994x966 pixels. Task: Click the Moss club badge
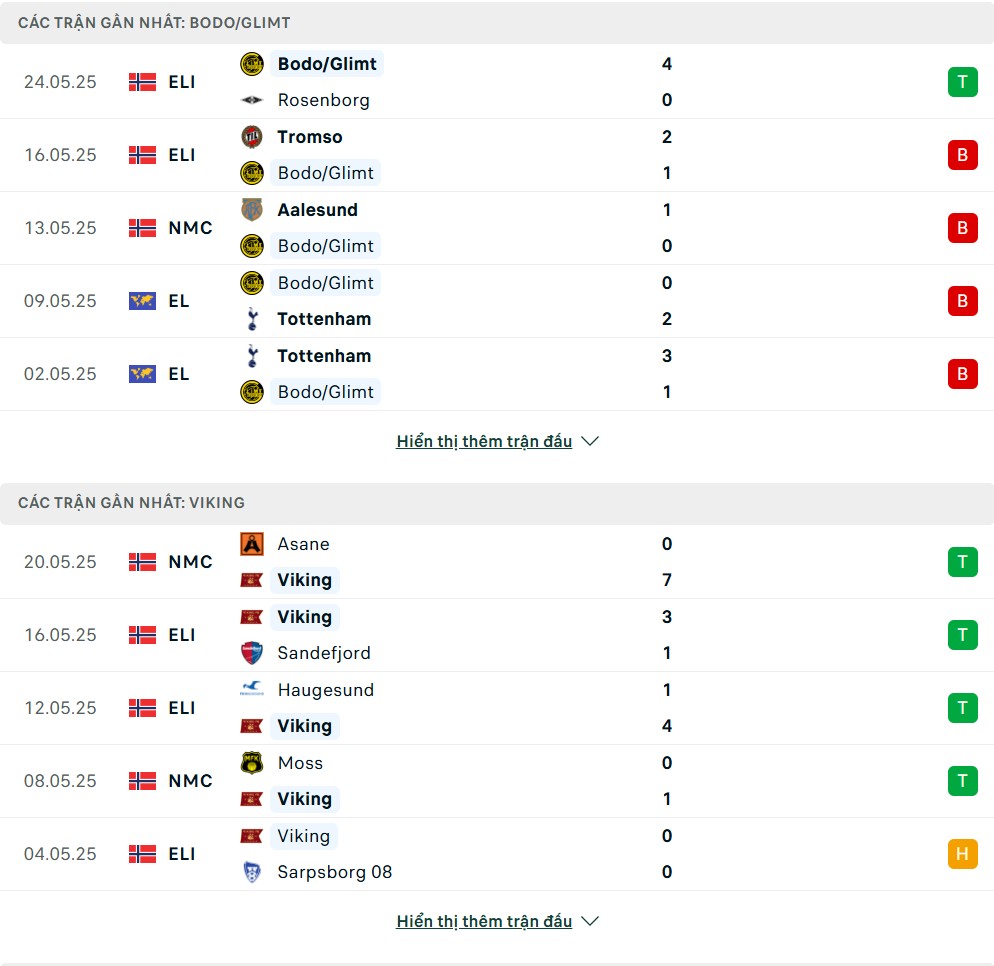252,763
